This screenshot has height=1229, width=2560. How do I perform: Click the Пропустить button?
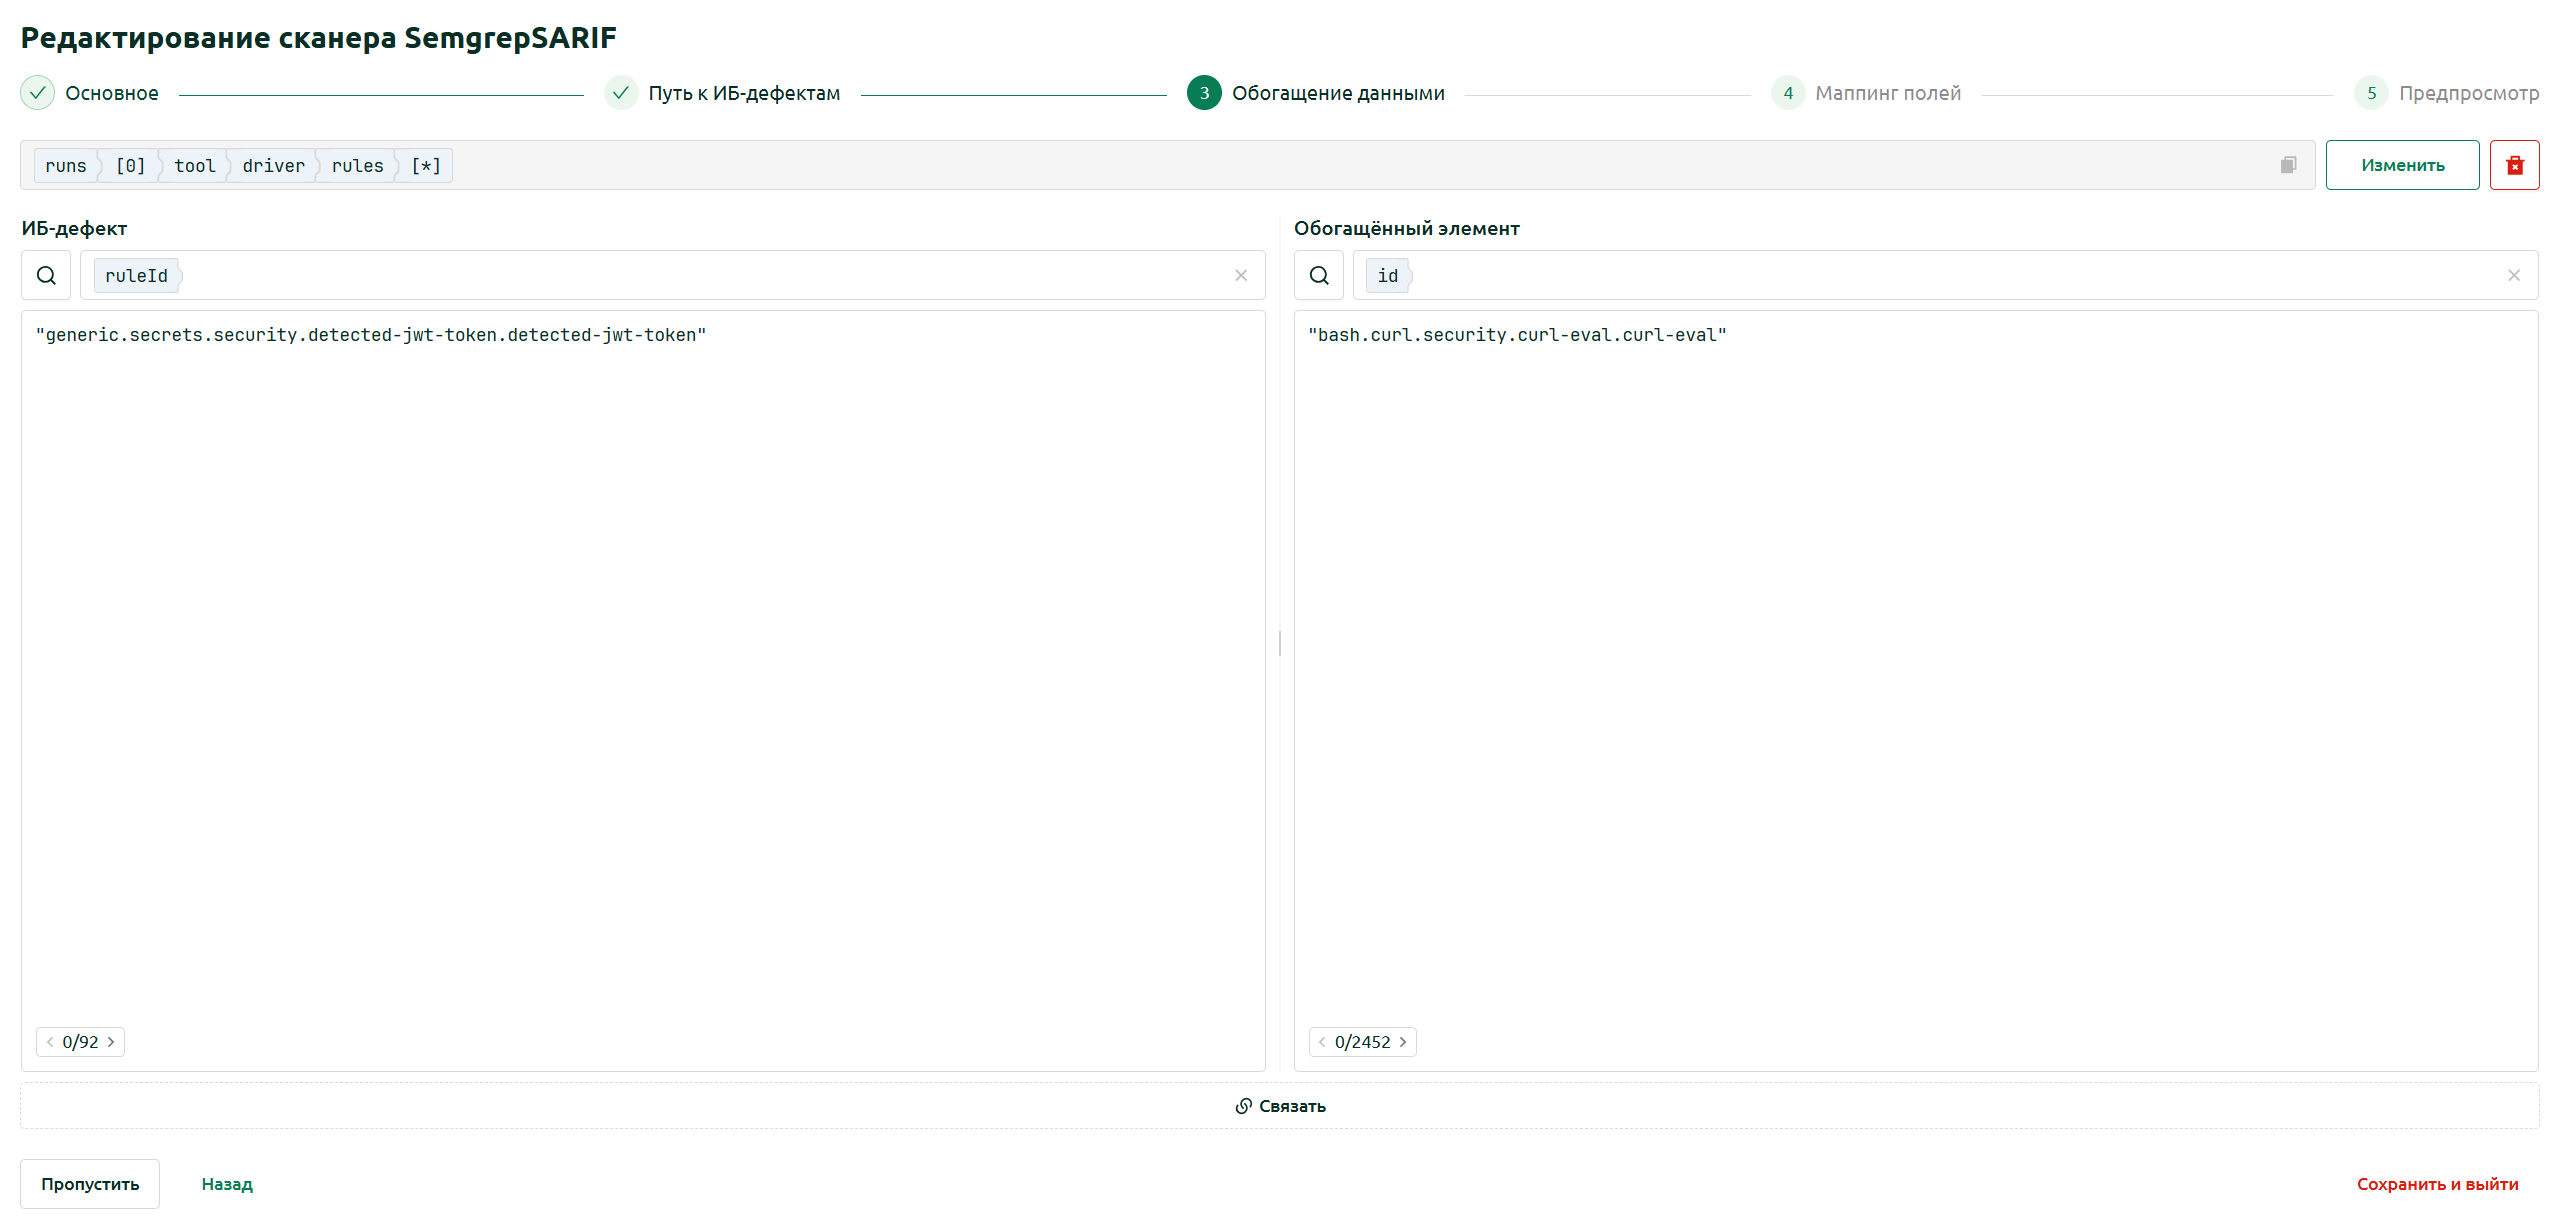point(90,1184)
